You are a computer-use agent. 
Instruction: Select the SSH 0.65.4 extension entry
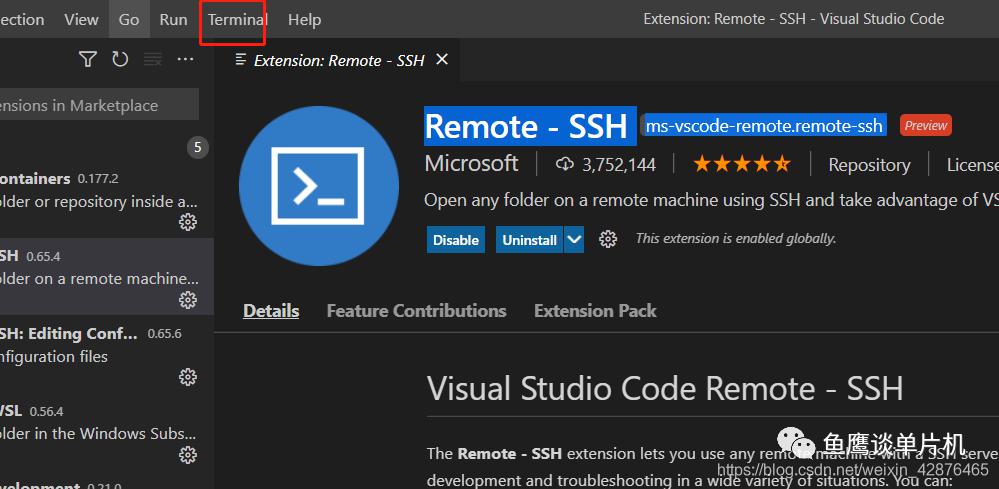point(107,277)
